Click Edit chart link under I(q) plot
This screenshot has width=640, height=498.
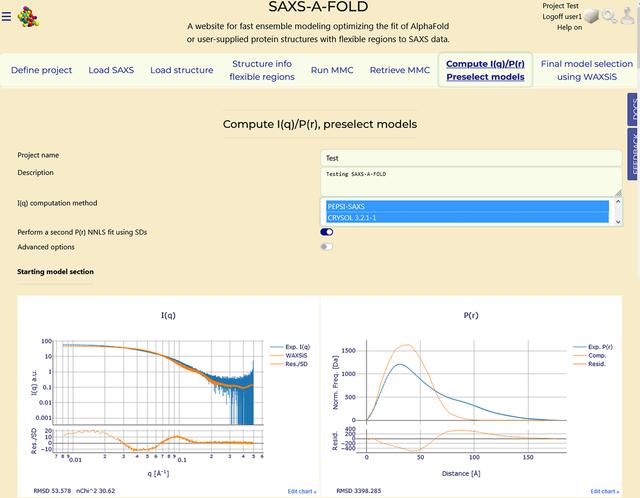(302, 491)
